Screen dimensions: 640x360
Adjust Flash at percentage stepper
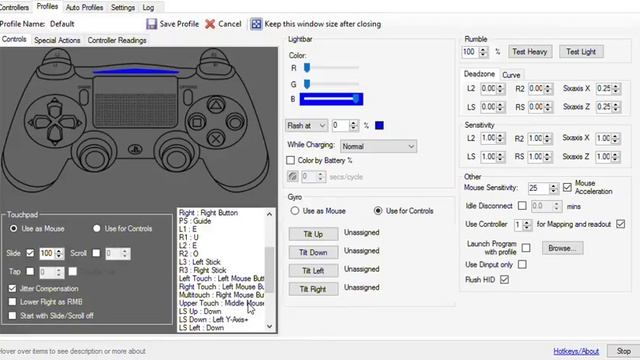tap(353, 126)
